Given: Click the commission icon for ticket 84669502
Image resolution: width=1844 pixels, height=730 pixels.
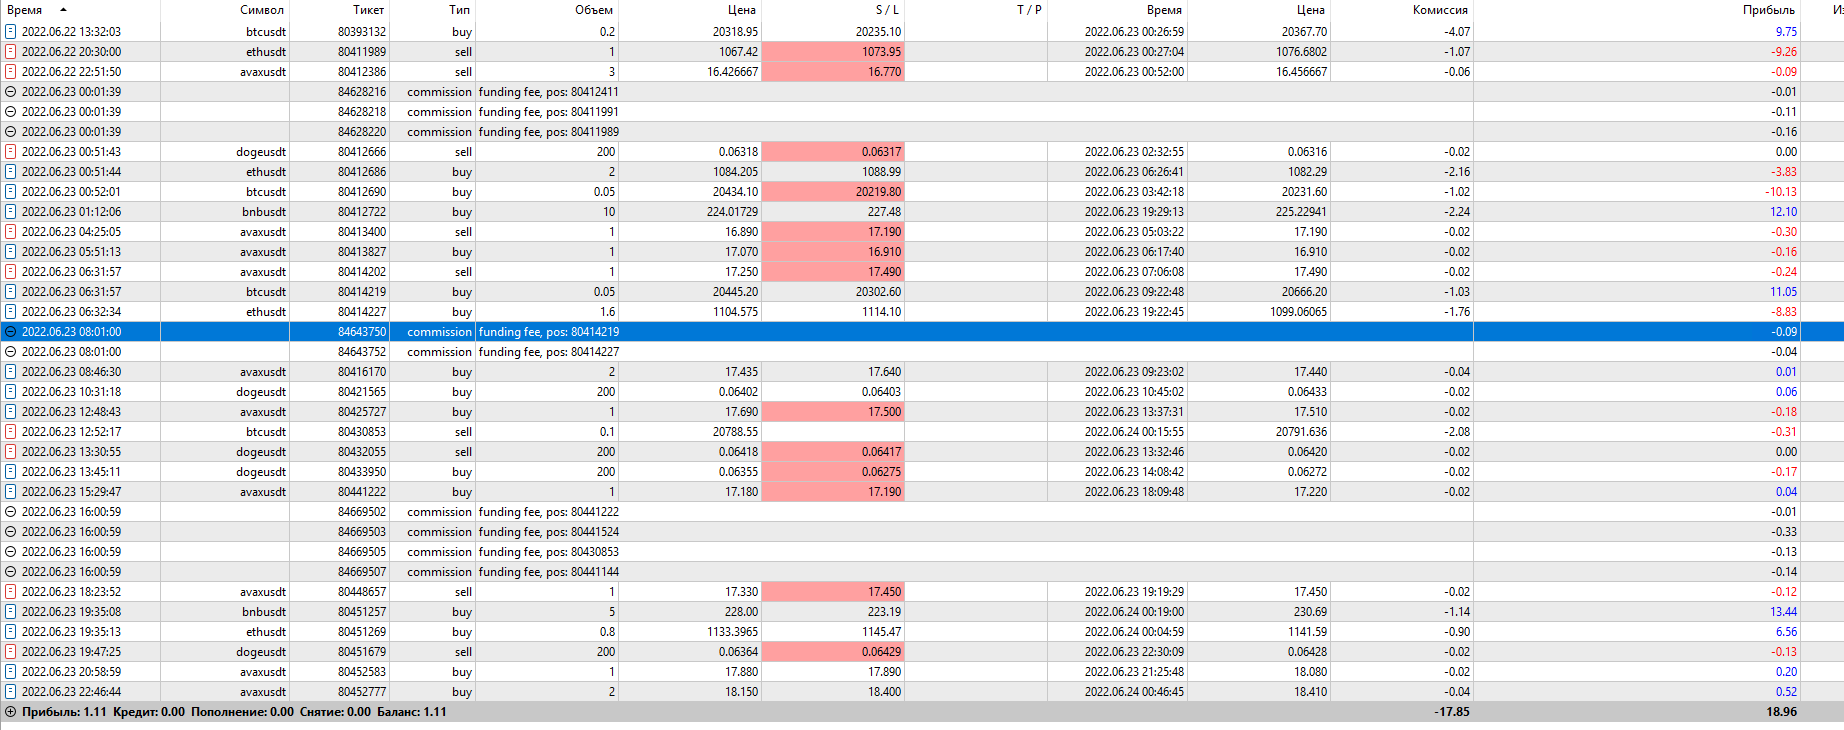Looking at the screenshot, I should click(x=11, y=512).
